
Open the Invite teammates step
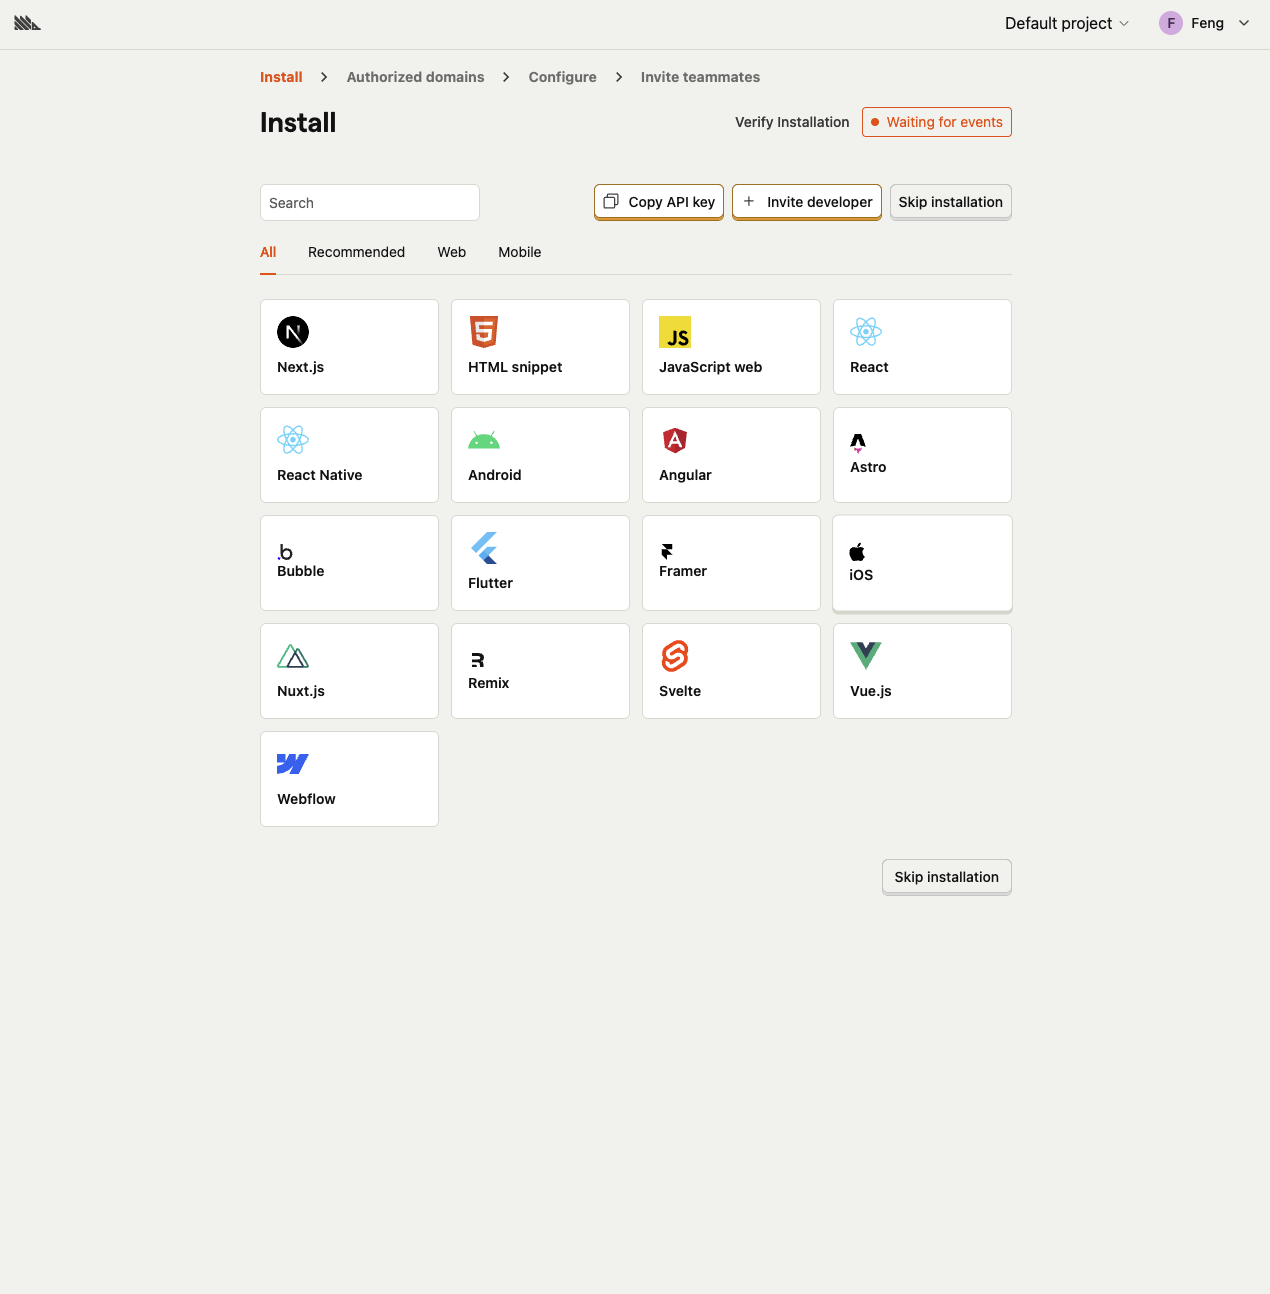pos(700,77)
